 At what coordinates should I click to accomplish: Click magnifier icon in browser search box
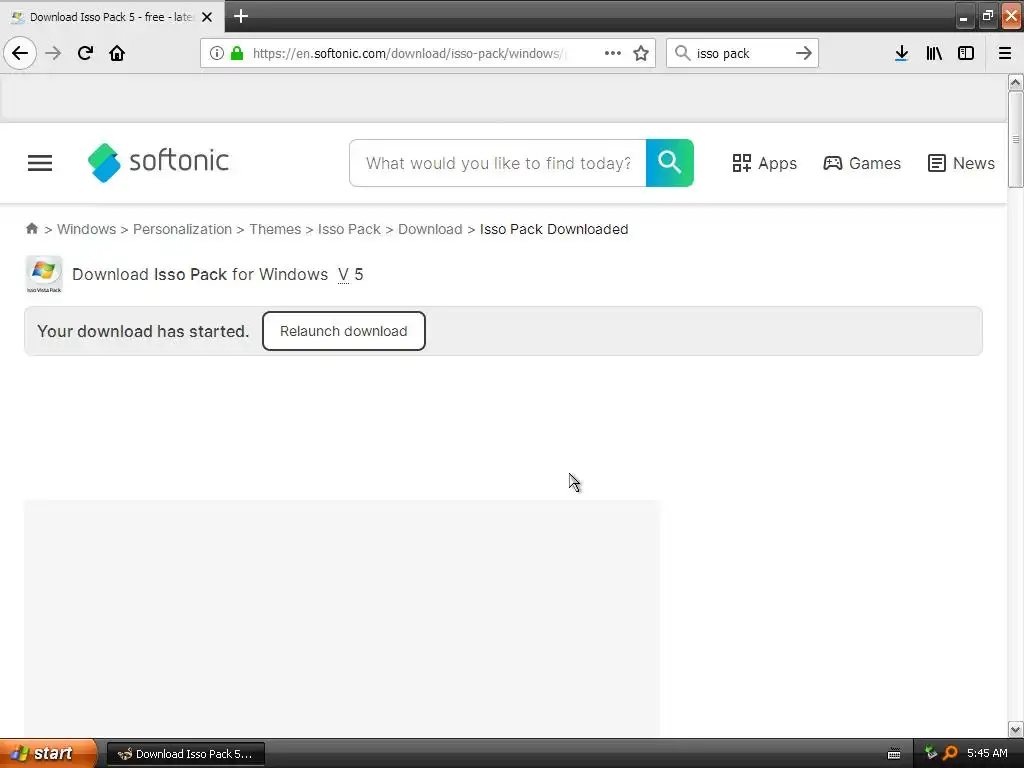[x=682, y=53]
